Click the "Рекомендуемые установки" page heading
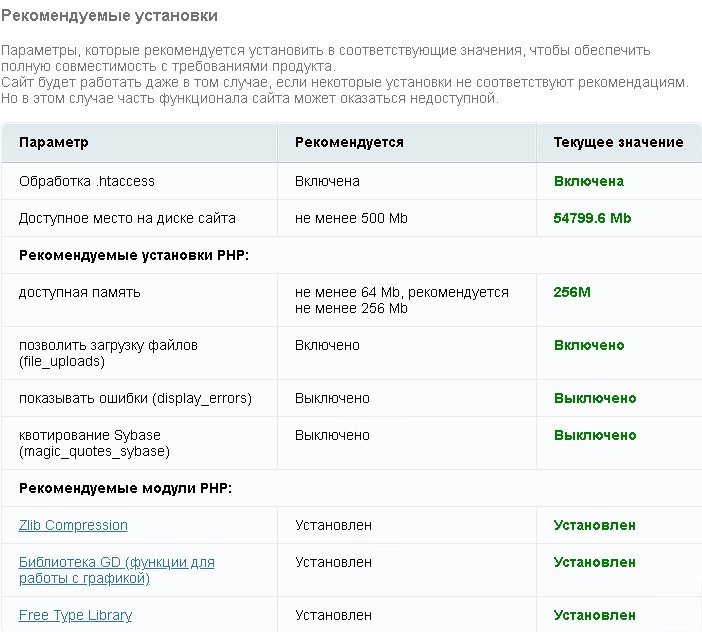702x632 pixels. pos(109,17)
